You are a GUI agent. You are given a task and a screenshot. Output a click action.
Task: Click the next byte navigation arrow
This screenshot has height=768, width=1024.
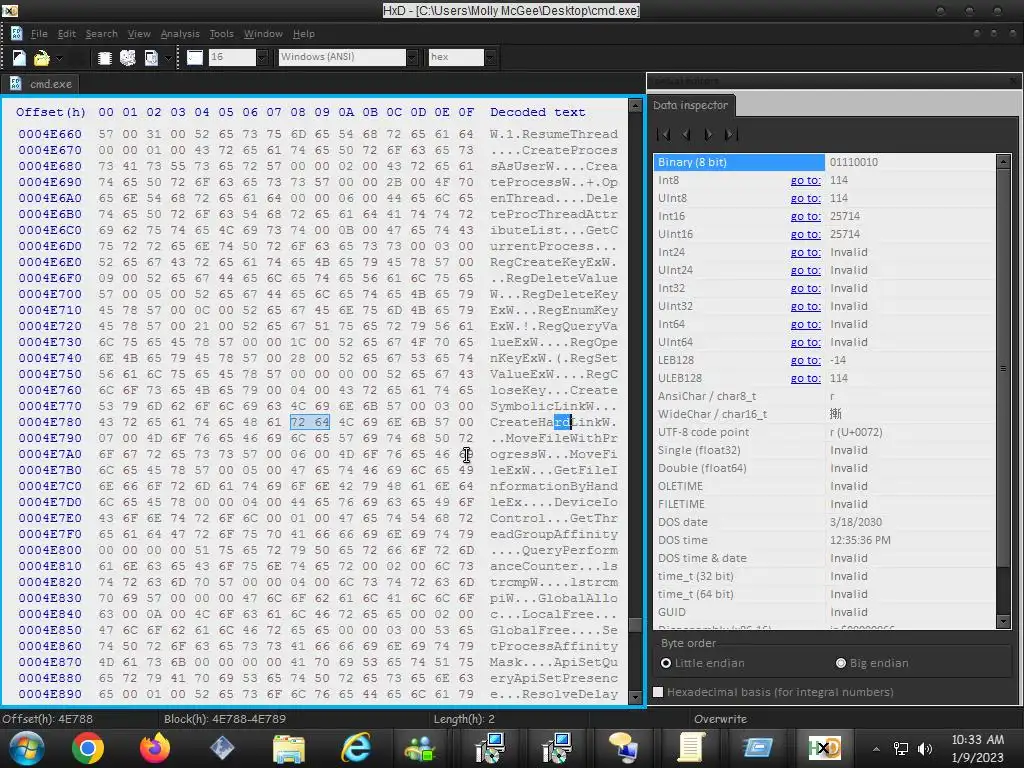[708, 135]
